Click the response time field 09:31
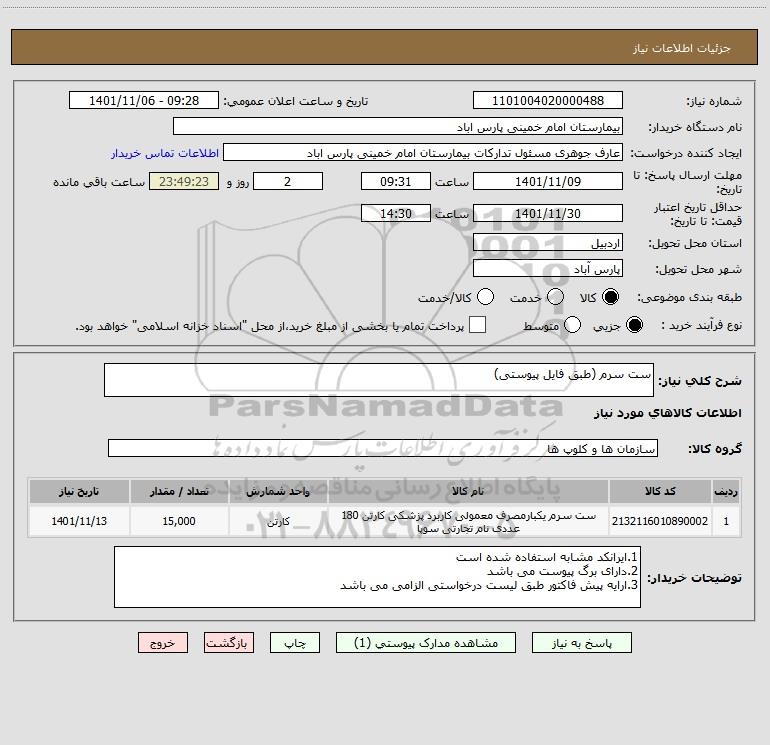Viewport: 770px width, 745px height. click(x=396, y=181)
